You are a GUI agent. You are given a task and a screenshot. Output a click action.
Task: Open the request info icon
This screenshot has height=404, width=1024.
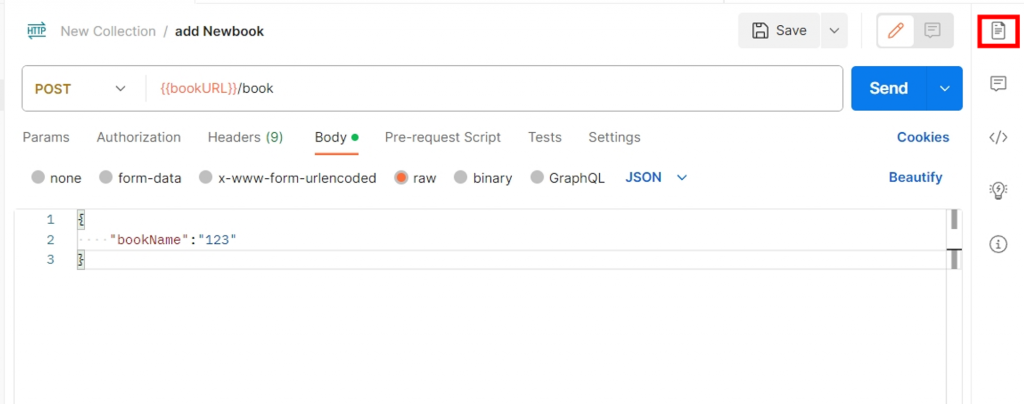(997, 244)
